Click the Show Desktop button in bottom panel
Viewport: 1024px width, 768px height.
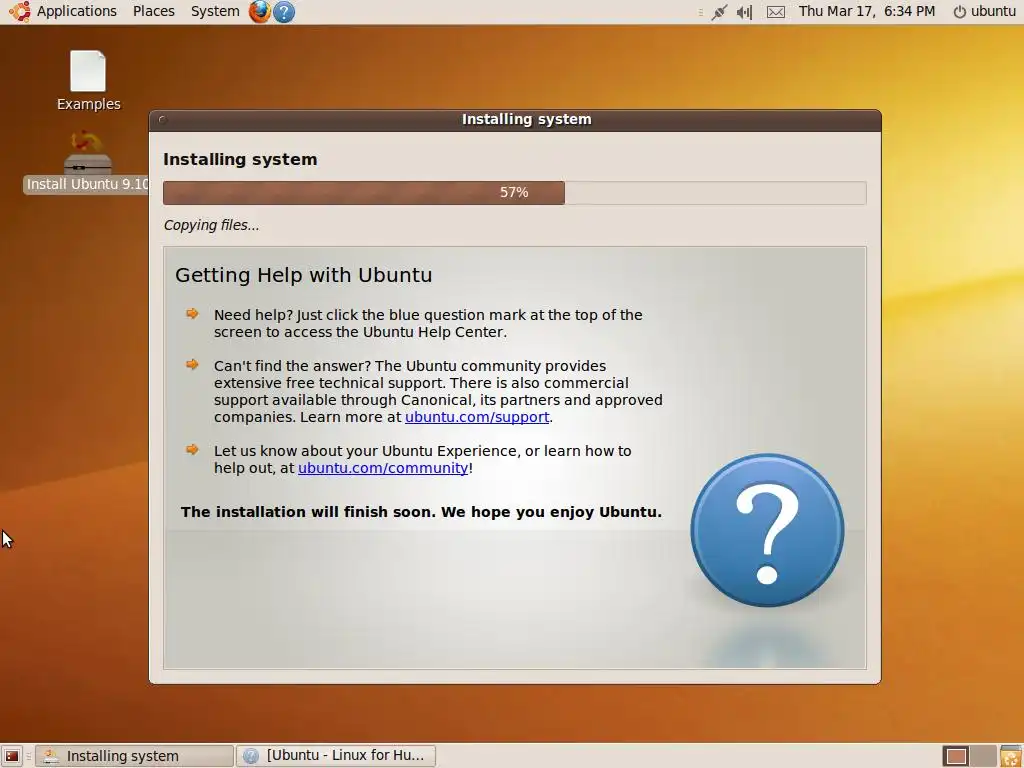12,756
